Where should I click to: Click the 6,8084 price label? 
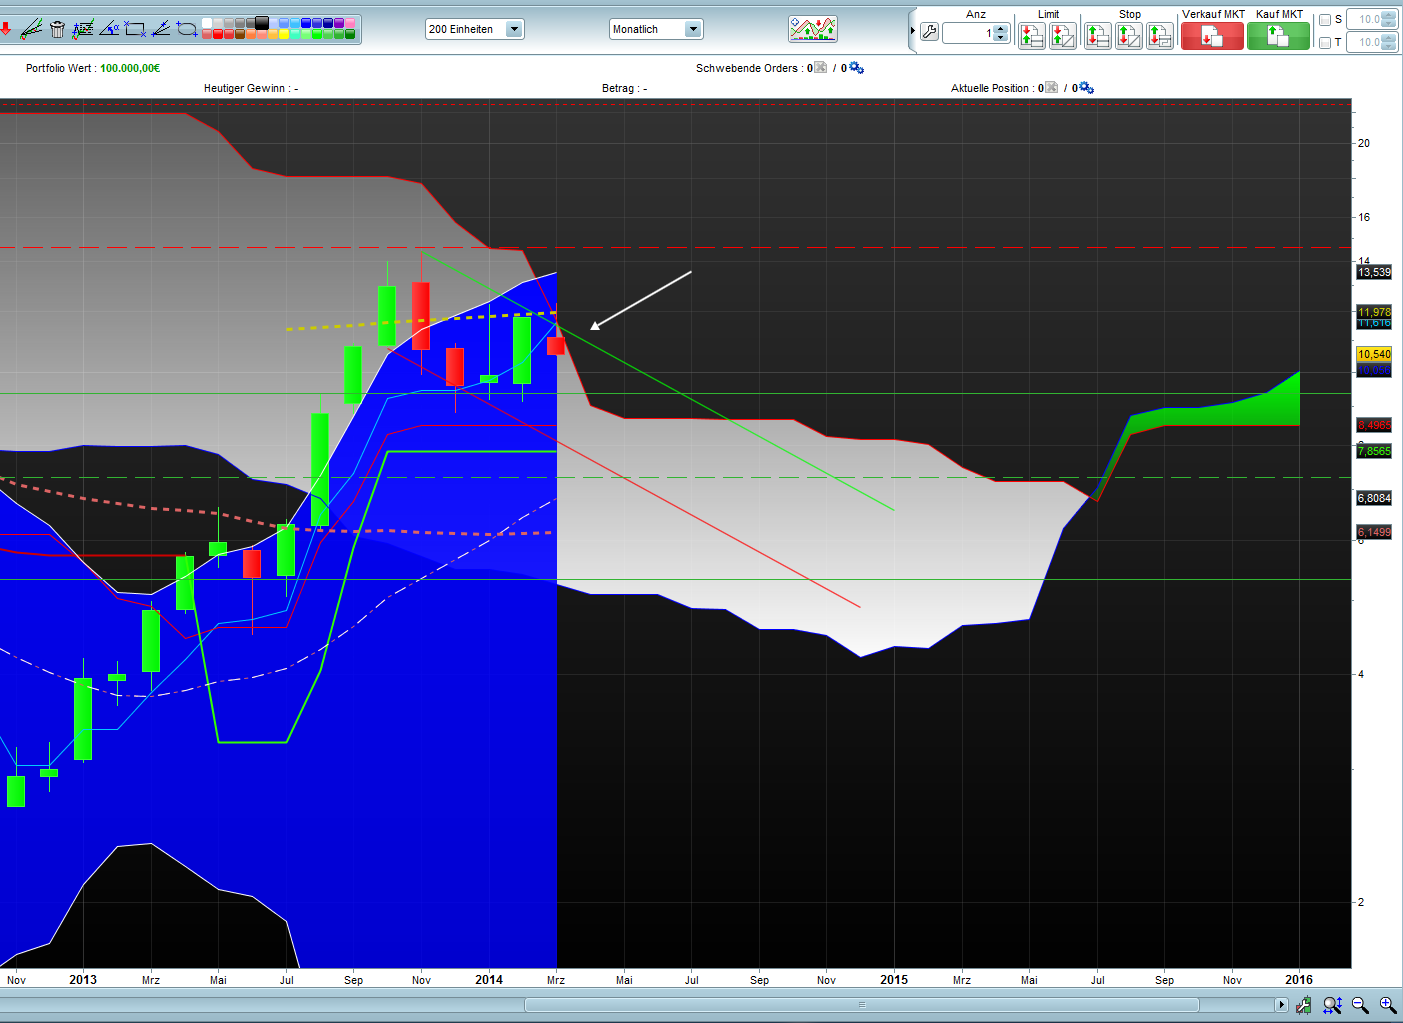(1374, 498)
